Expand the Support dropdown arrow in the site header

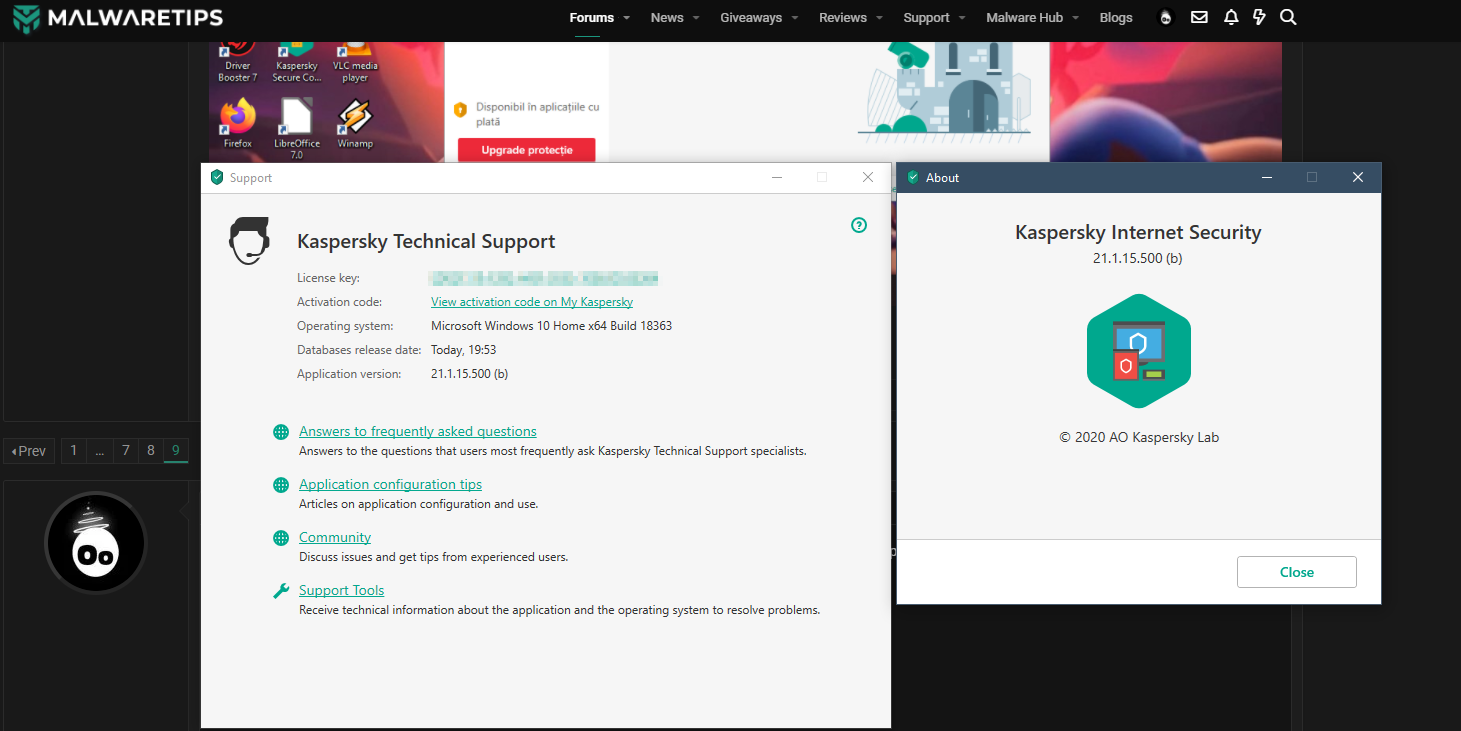(x=962, y=18)
